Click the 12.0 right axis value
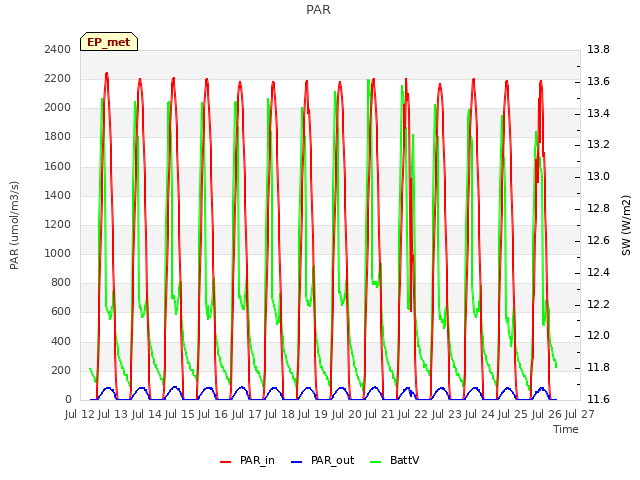This screenshot has width=640, height=480. pyautogui.click(x=598, y=336)
